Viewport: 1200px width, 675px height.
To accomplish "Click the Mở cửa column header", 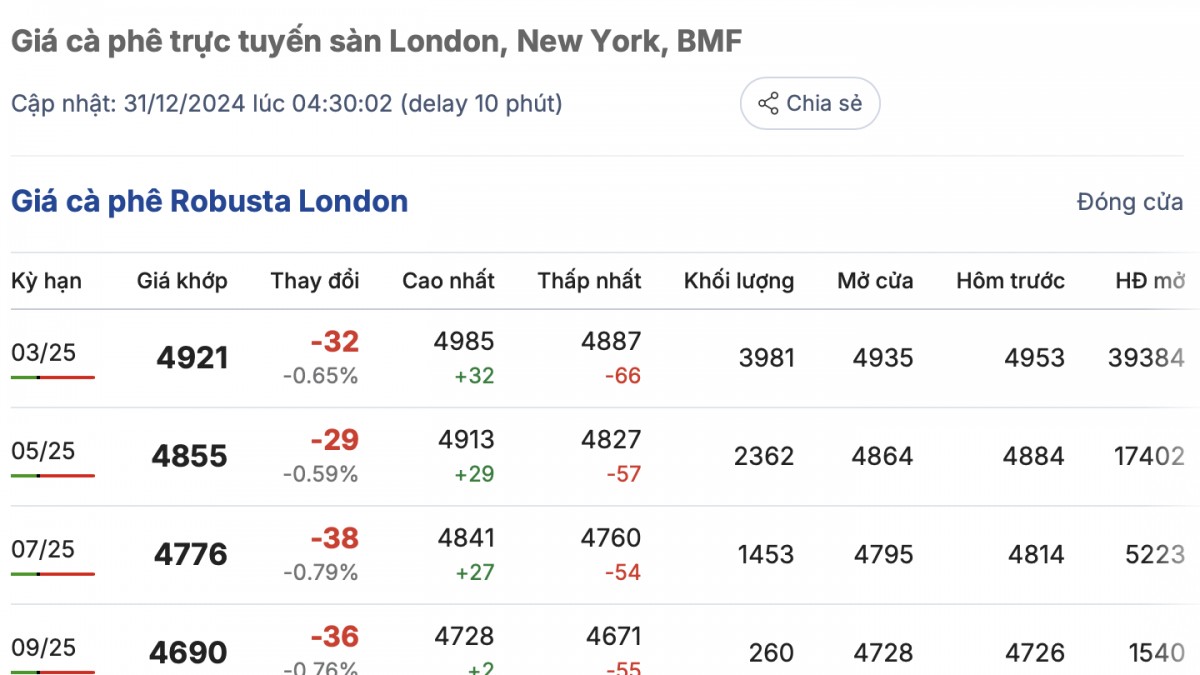I will (x=875, y=281).
